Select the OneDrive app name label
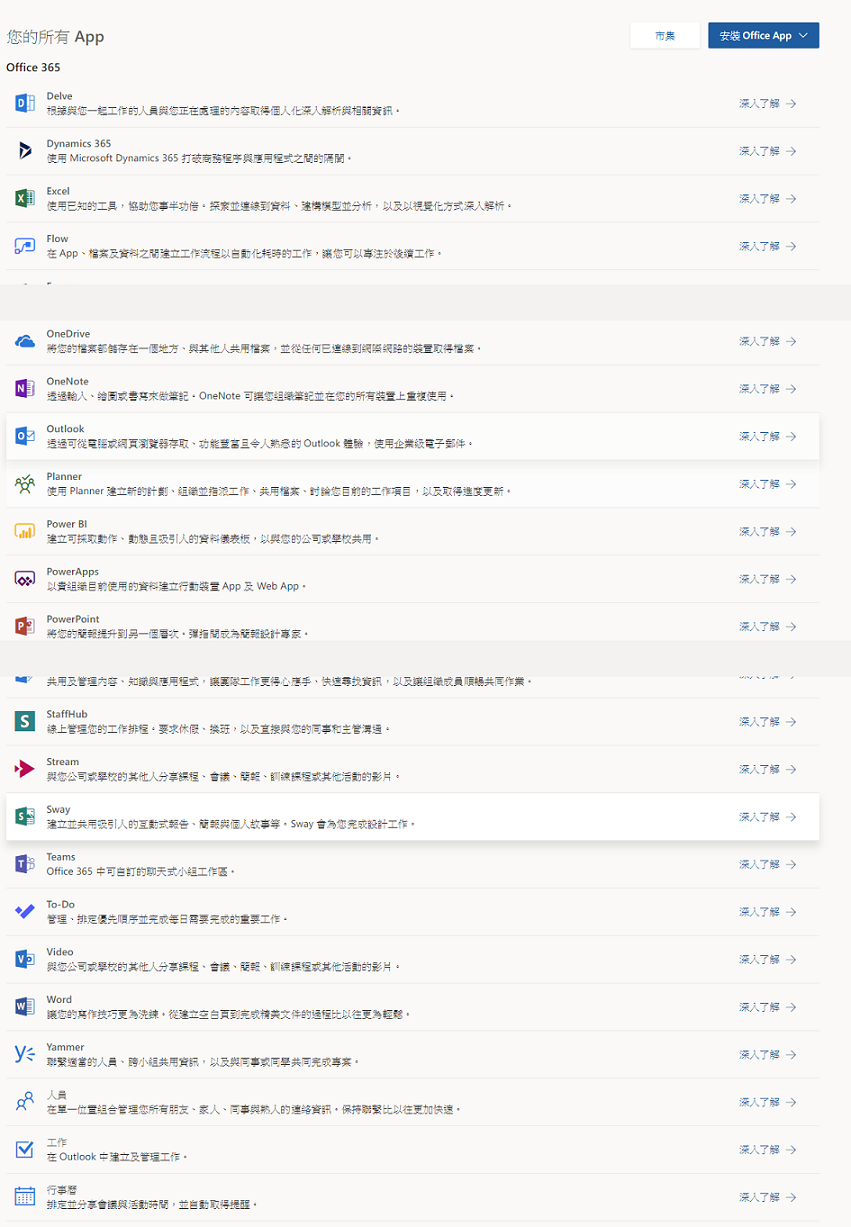The image size is (851, 1227). tap(68, 334)
